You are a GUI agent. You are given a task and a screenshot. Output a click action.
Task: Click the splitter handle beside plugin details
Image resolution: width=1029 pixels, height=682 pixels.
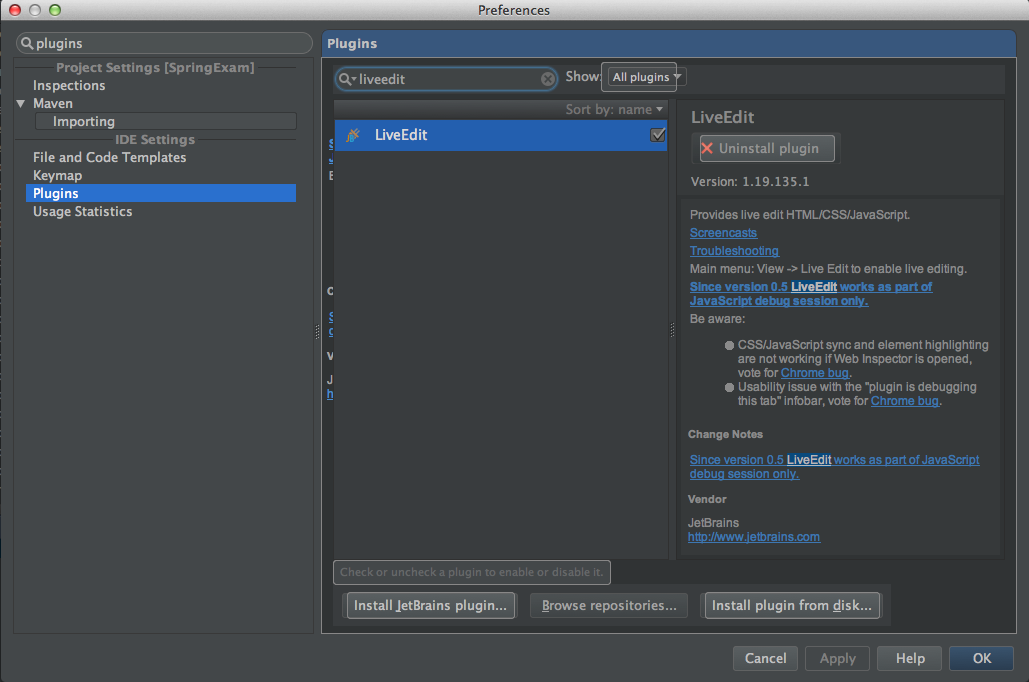672,330
